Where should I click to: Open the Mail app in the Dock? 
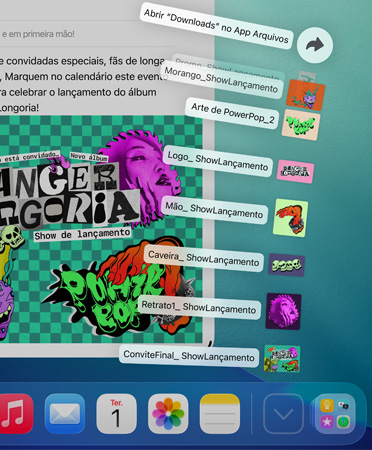[65, 414]
